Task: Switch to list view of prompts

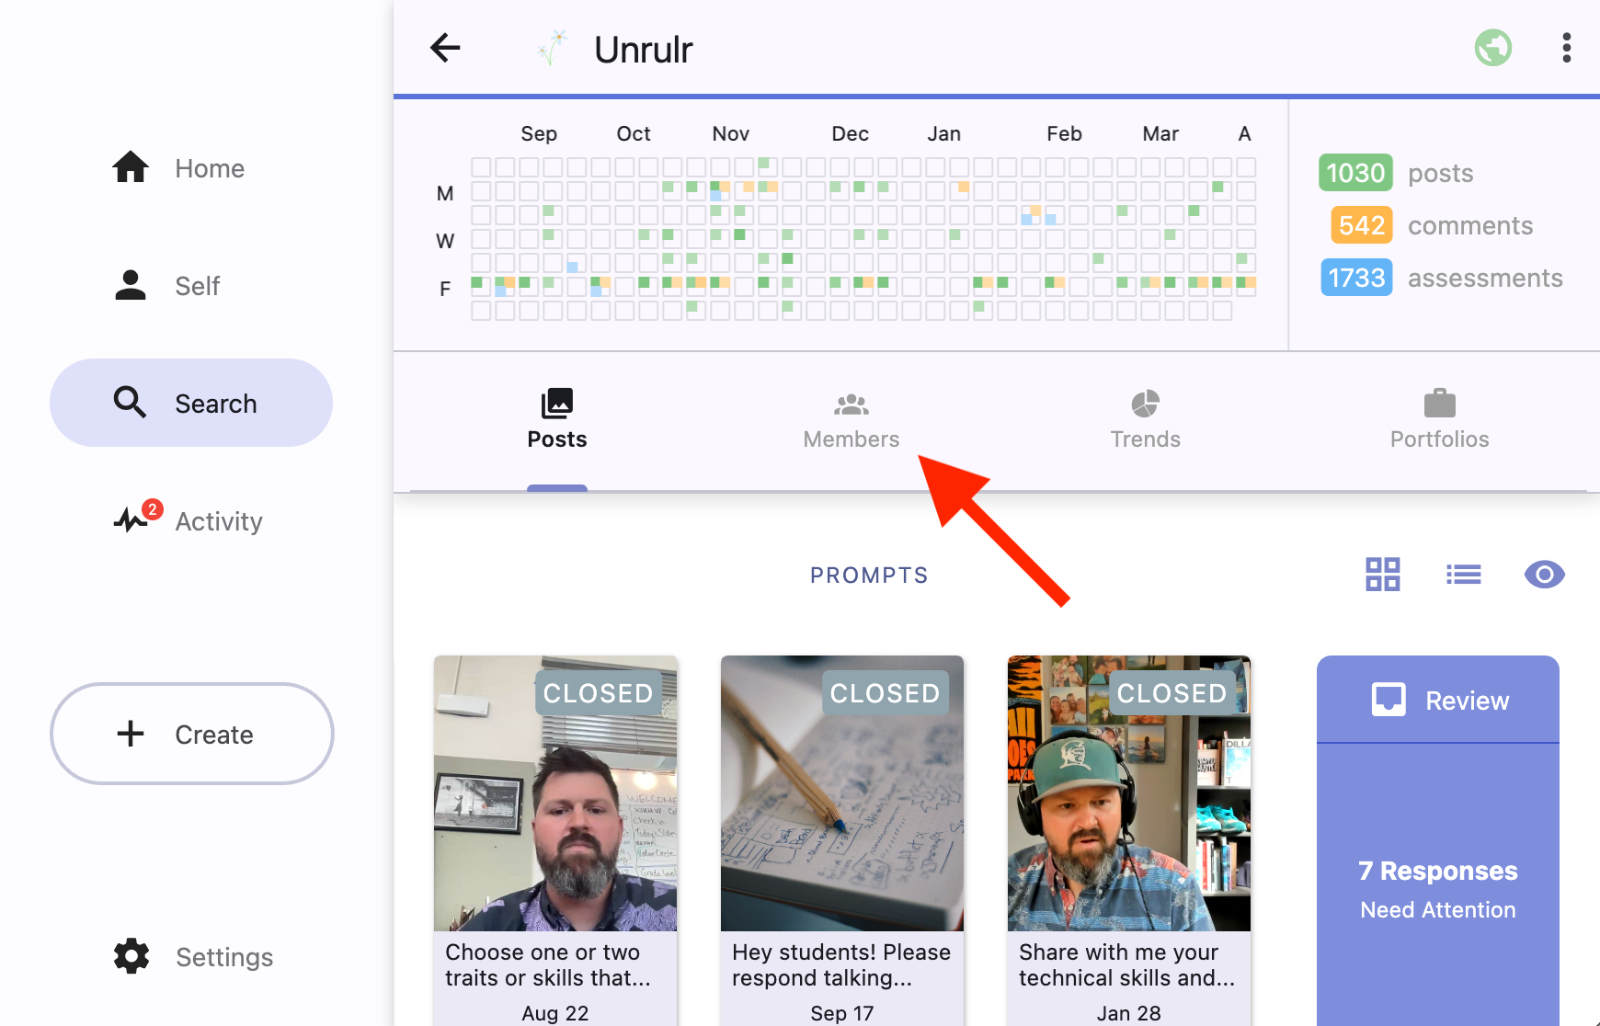Action: (x=1463, y=574)
